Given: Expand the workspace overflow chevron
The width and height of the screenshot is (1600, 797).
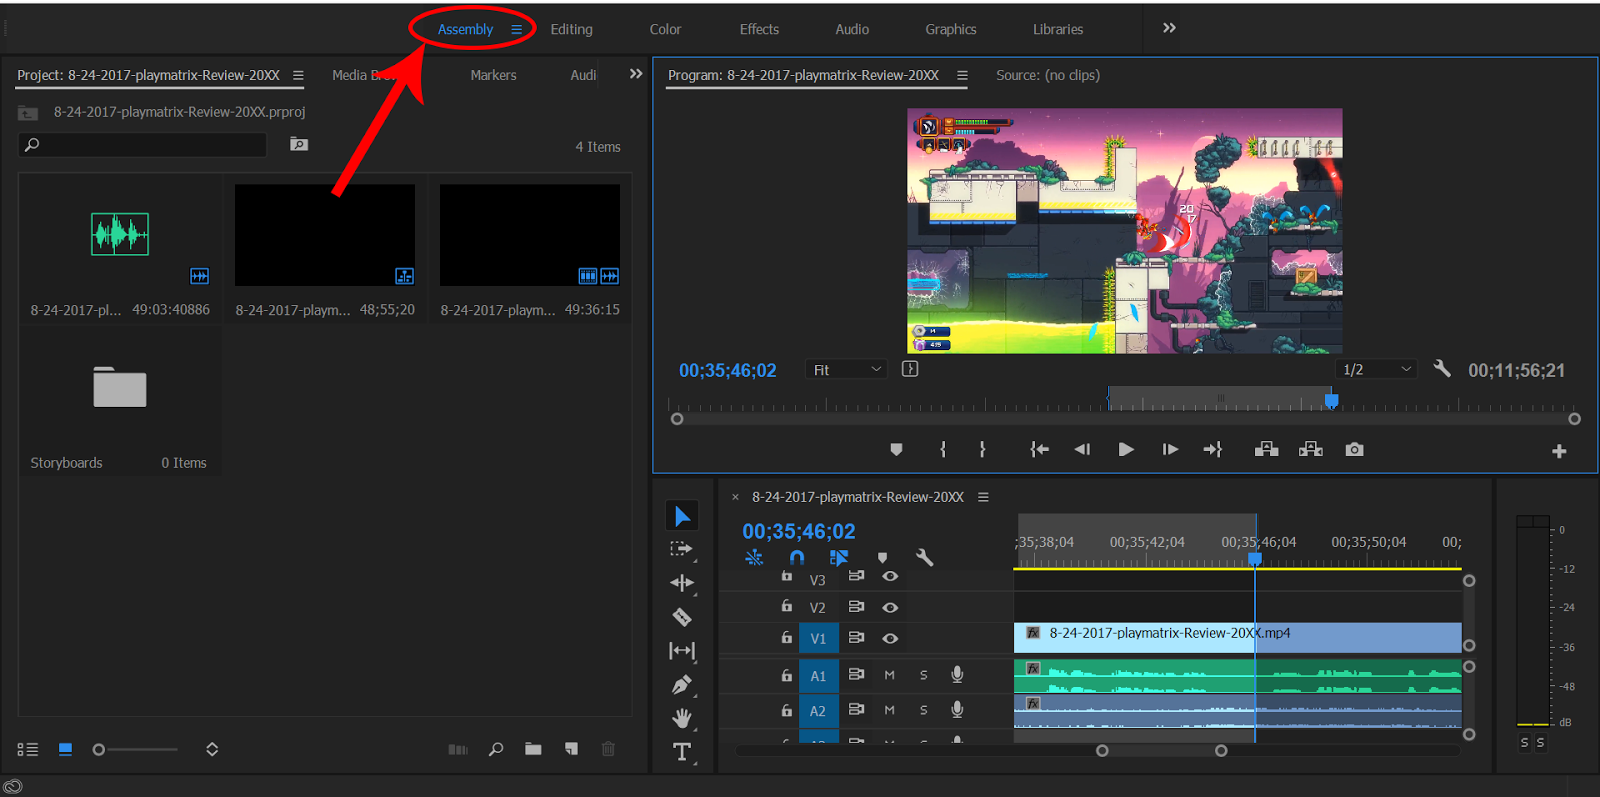Looking at the screenshot, I should (x=1169, y=28).
